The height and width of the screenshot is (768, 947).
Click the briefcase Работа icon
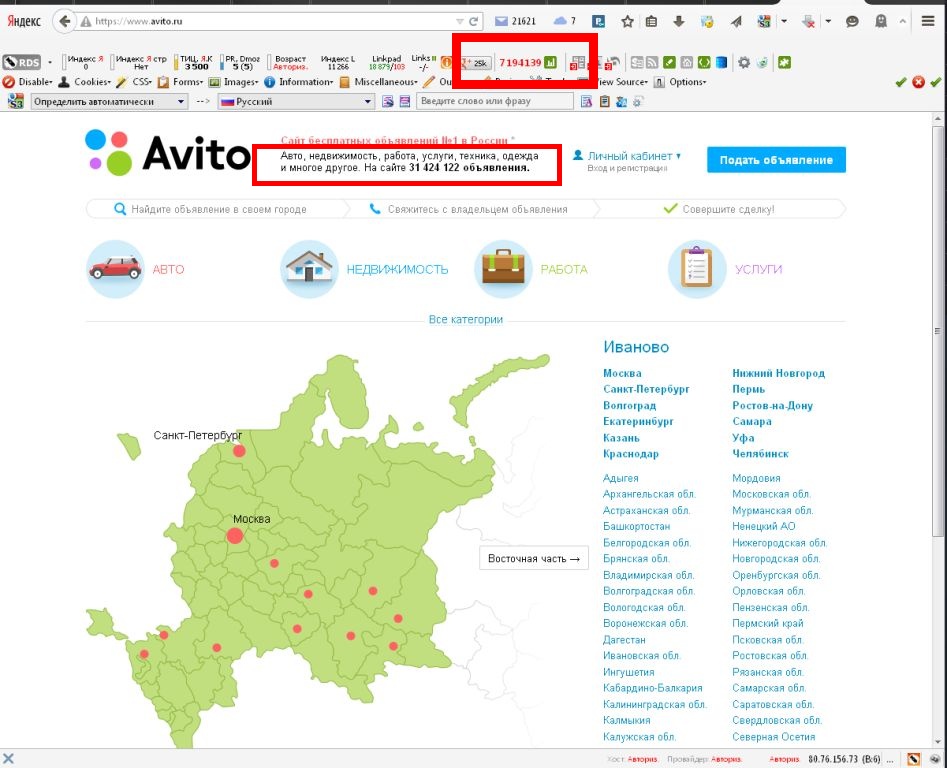pyautogui.click(x=505, y=269)
